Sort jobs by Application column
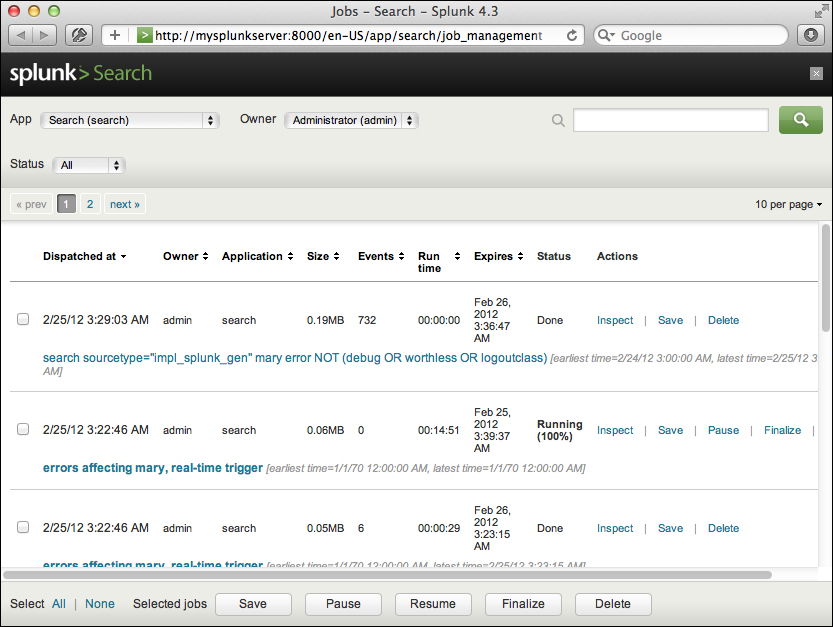This screenshot has height=627, width=833. click(x=258, y=256)
